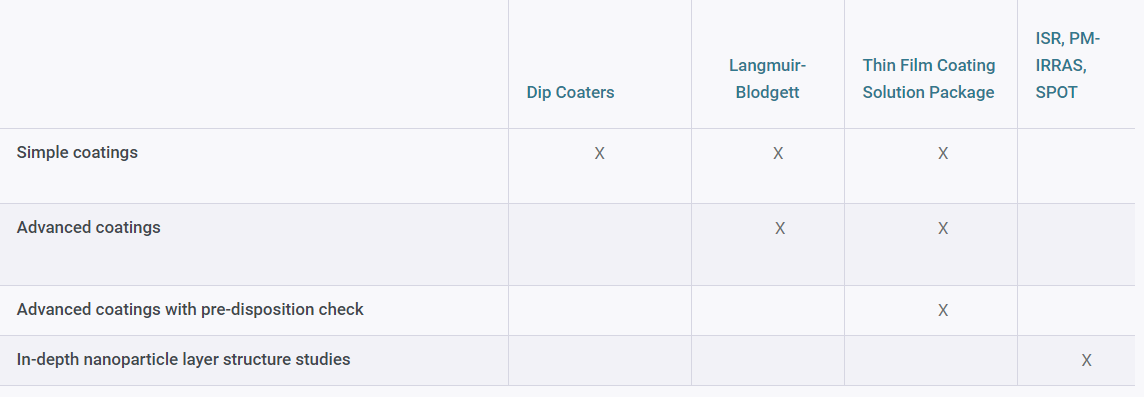Open the ISR, PM-IRRAS, SPOT link
The width and height of the screenshot is (1144, 397).
coord(1067,66)
